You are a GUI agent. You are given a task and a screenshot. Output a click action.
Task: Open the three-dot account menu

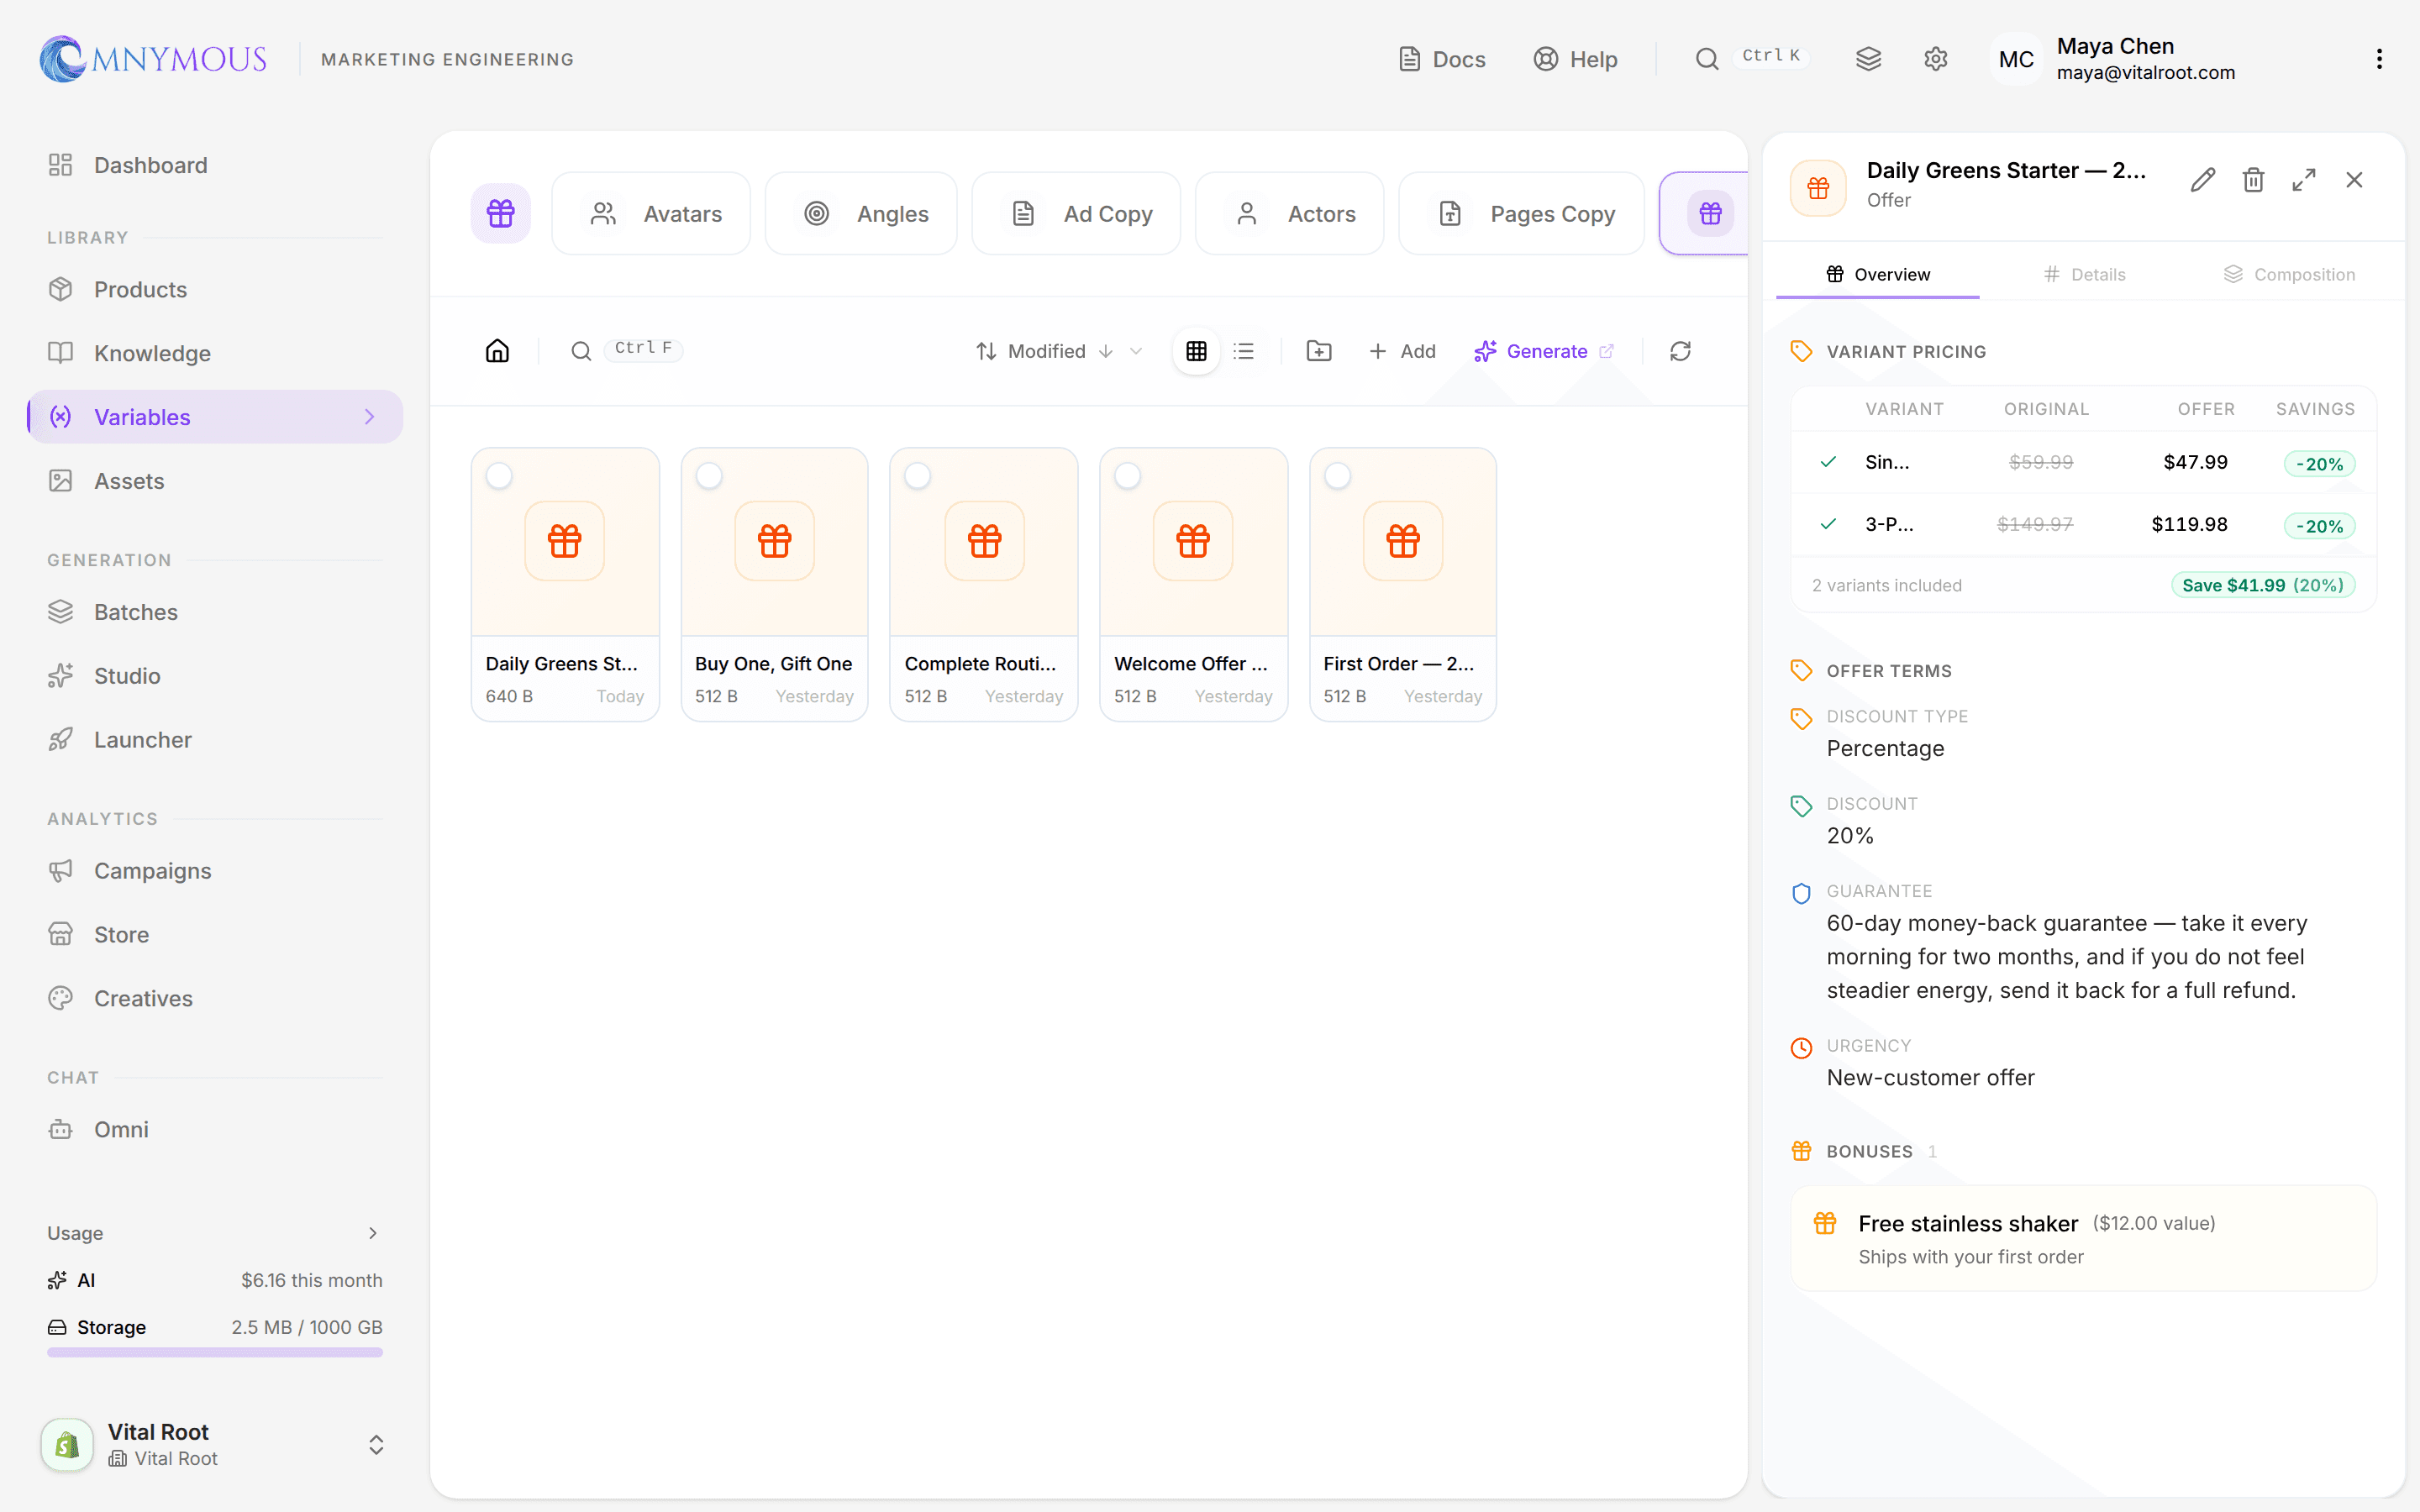click(x=2379, y=59)
